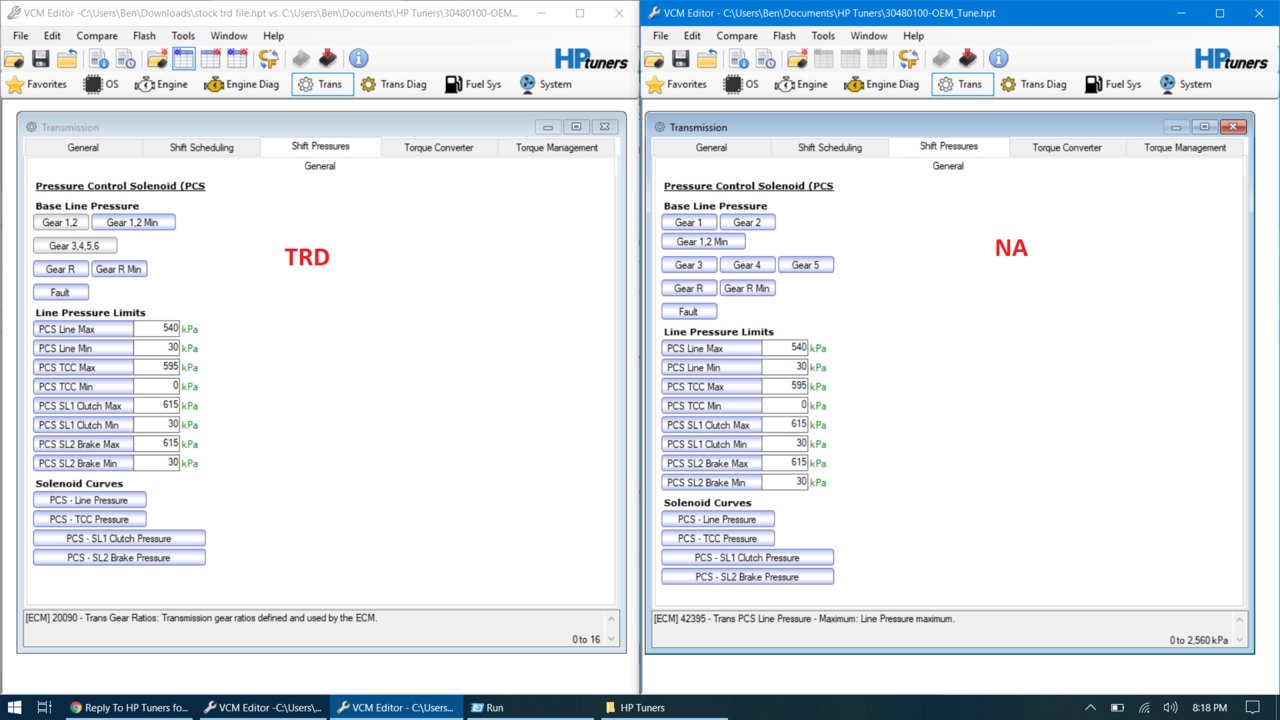Open Run dialog from taskbar
This screenshot has width=1280, height=720.
(487, 707)
